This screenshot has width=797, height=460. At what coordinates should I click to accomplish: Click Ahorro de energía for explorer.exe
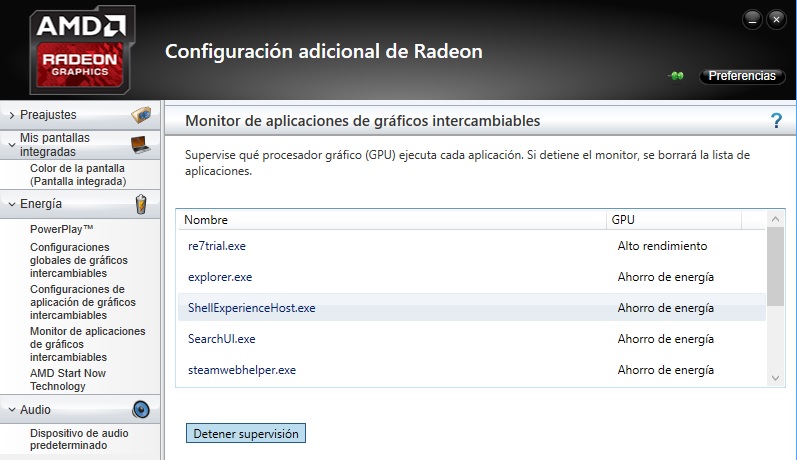click(x=665, y=277)
